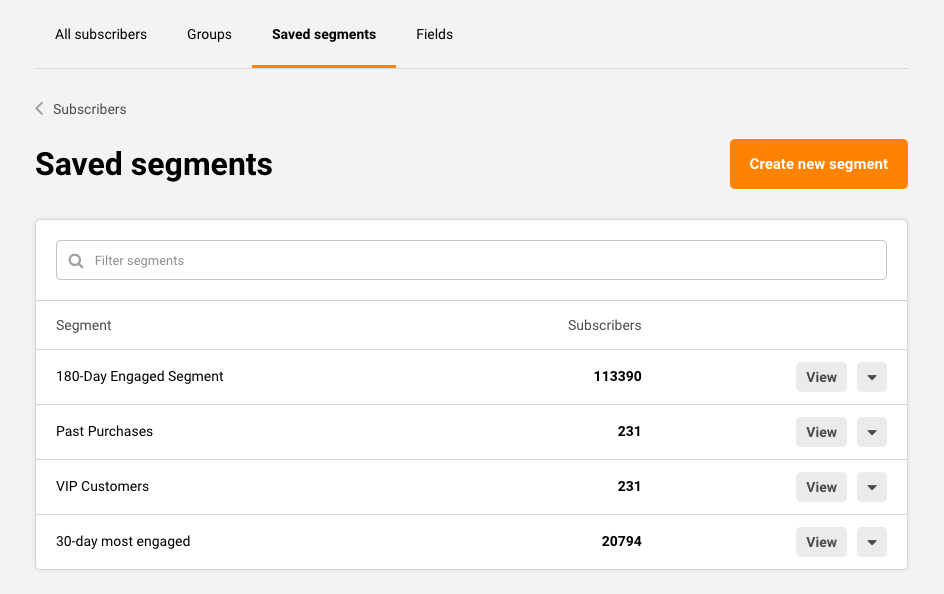Select the Saved segments tab
Viewport: 944px width, 594px height.
(324, 34)
